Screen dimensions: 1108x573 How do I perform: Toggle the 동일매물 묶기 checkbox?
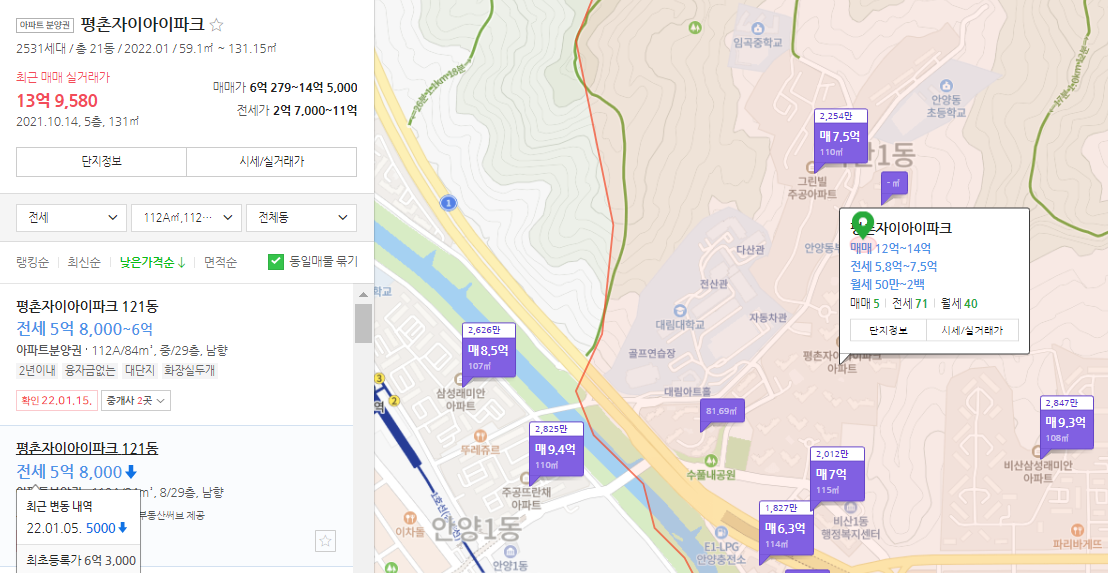pos(276,261)
